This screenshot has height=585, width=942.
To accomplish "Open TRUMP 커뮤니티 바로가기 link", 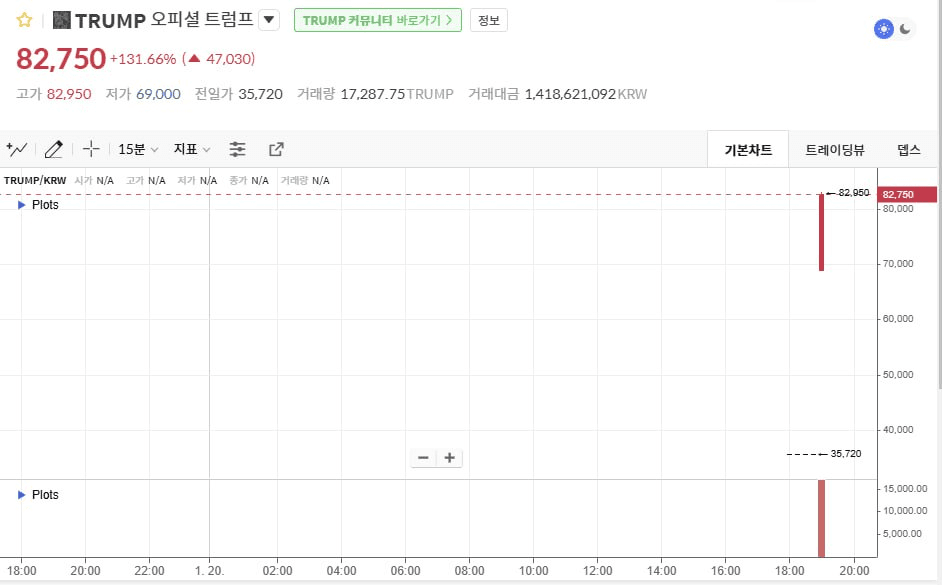I will click(377, 20).
